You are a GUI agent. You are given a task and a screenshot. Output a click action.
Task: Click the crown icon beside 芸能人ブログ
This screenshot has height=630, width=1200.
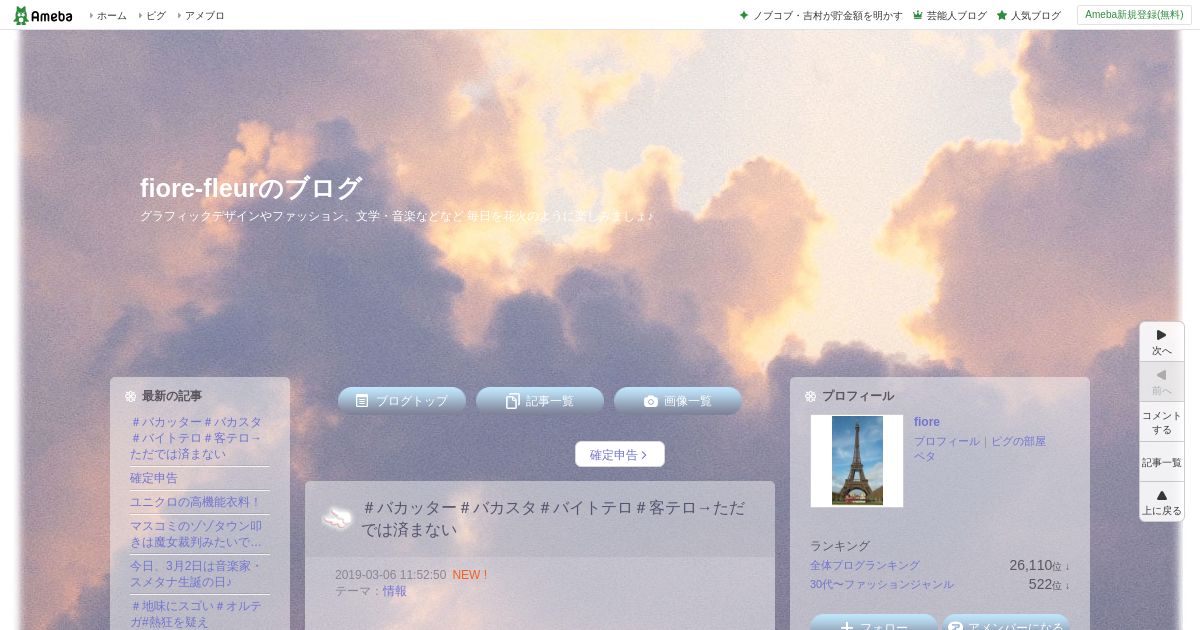[x=917, y=15]
